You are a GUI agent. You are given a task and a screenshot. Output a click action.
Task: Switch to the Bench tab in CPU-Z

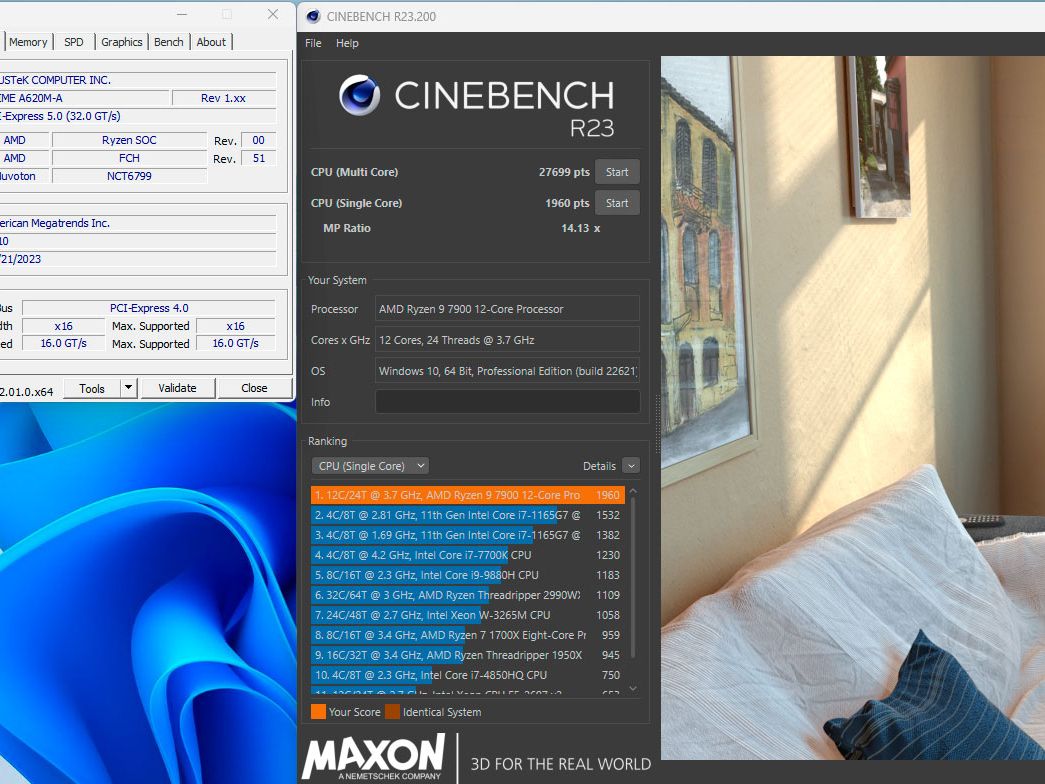[168, 42]
